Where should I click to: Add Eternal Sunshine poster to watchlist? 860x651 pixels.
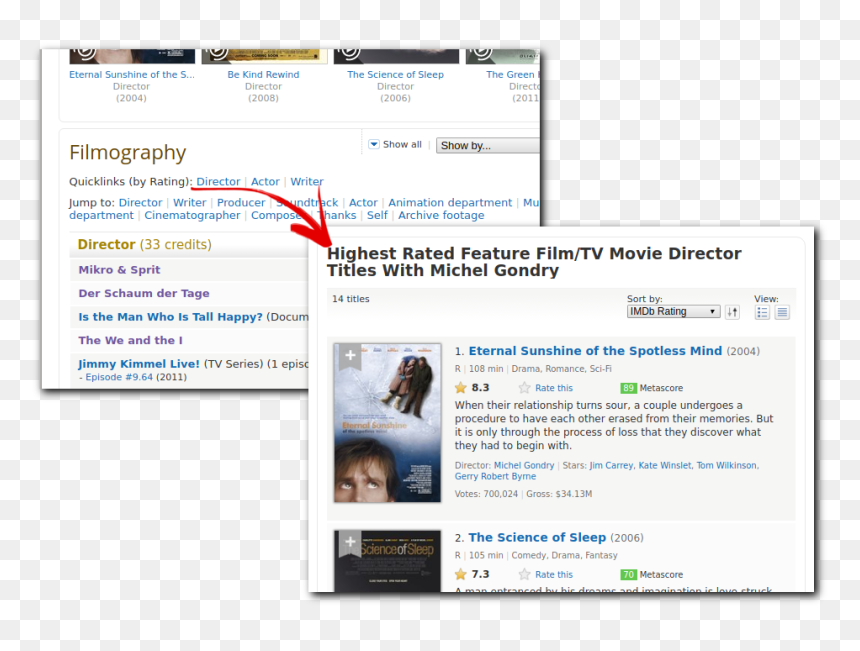coord(350,356)
